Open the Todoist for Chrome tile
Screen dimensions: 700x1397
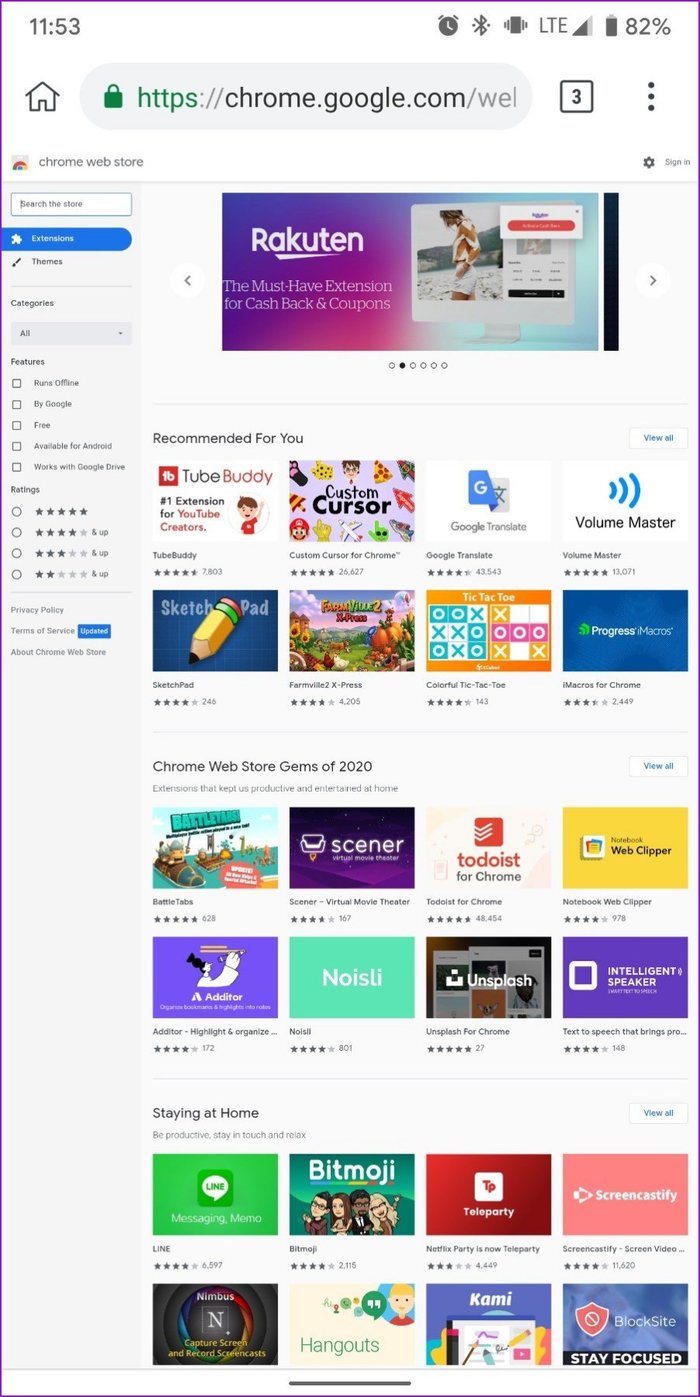point(488,847)
